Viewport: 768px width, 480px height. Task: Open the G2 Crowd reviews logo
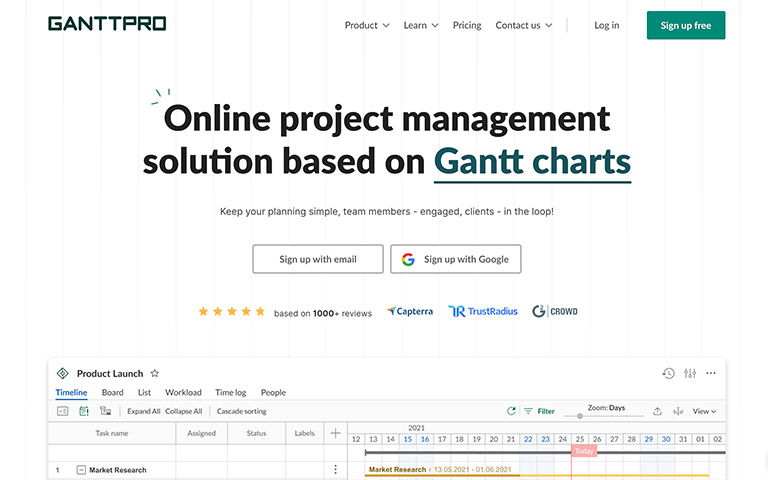(554, 312)
